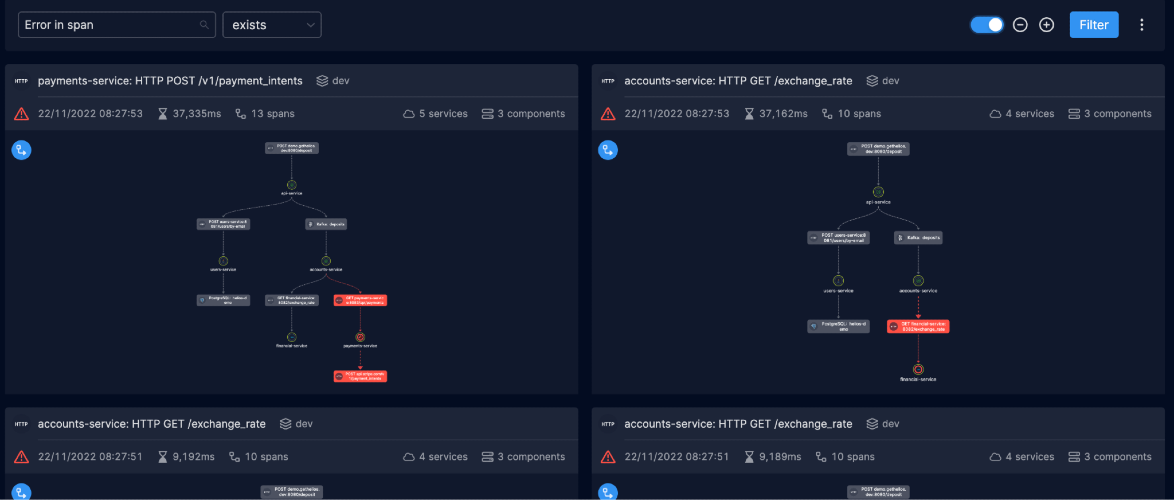The width and height of the screenshot is (1174, 500).
Task: Select the accounts-service node in the payments-service graph
Action: [x=326, y=261]
